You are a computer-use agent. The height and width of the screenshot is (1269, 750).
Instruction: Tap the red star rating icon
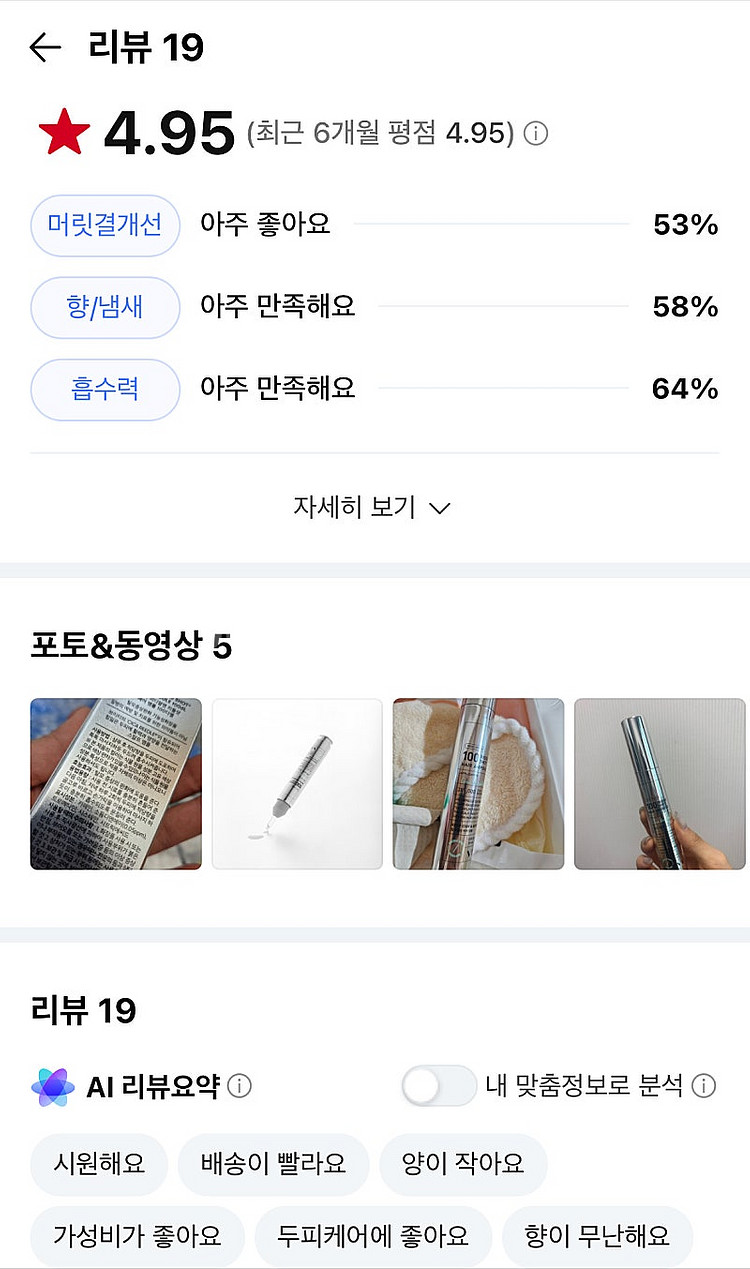[x=64, y=134]
